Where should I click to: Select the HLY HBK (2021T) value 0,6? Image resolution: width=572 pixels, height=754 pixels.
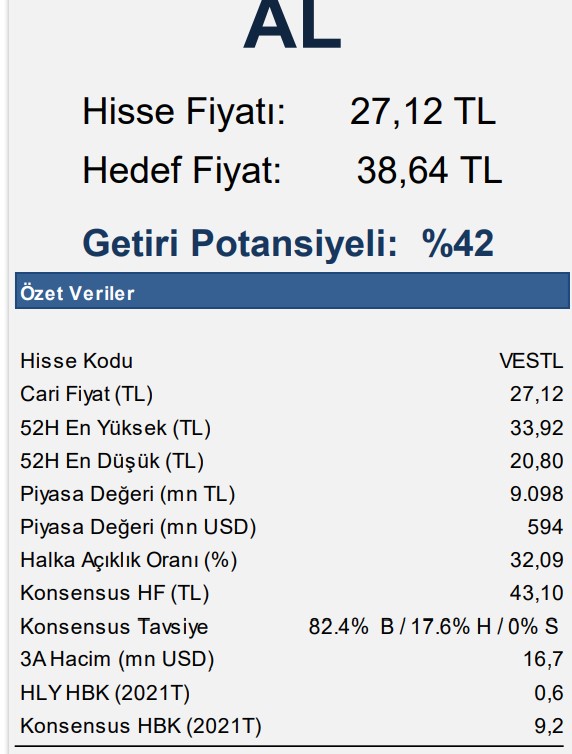[548, 693]
